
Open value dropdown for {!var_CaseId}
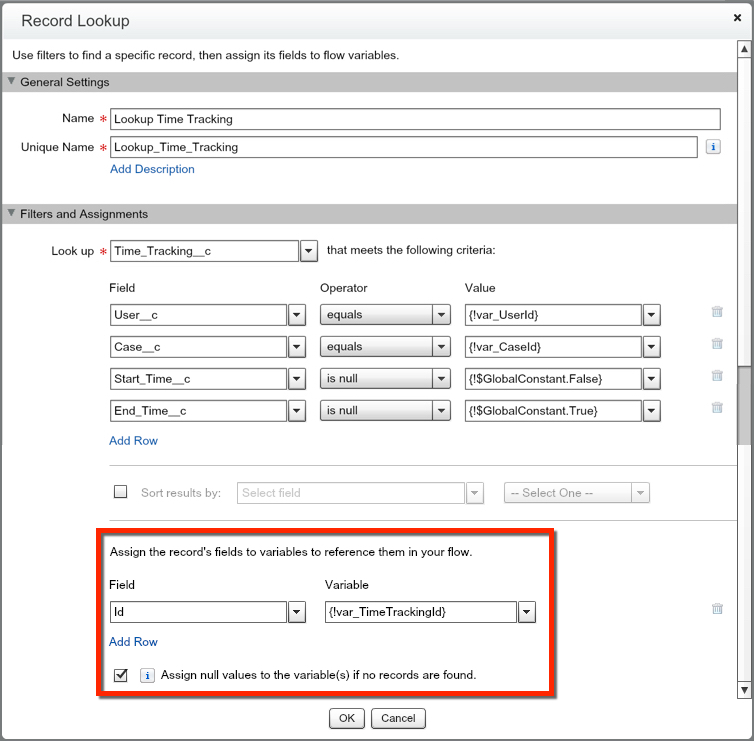(652, 347)
